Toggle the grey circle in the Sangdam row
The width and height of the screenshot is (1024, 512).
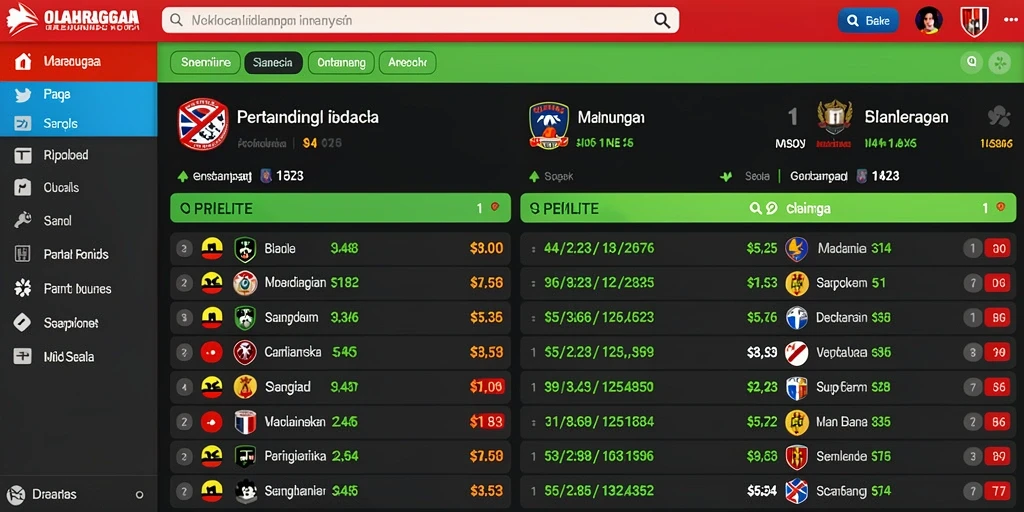(x=184, y=318)
